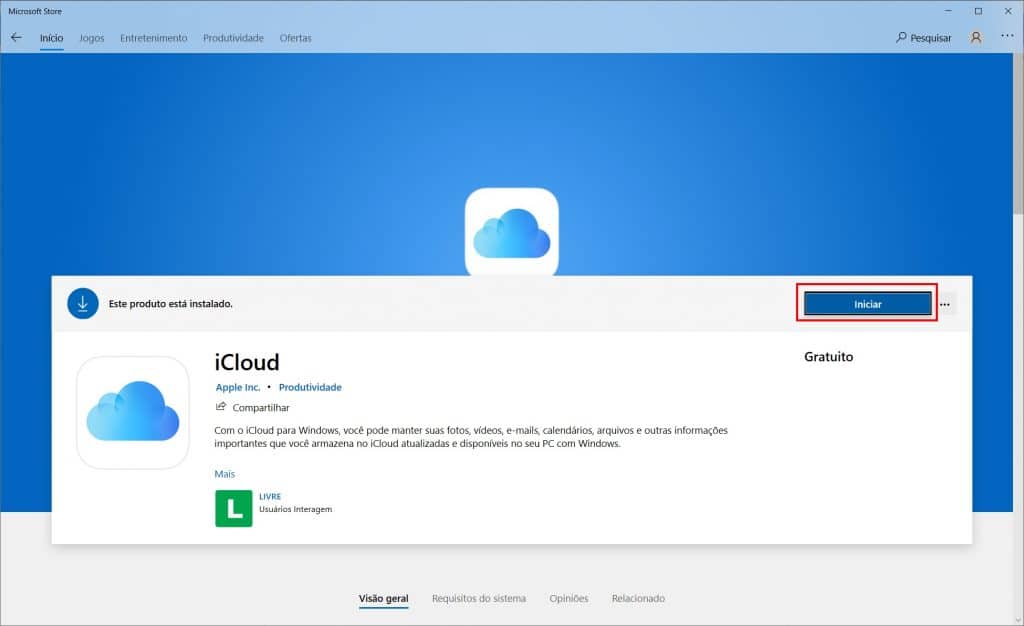
Task: Open the Entretenimento tab
Action: coord(153,38)
